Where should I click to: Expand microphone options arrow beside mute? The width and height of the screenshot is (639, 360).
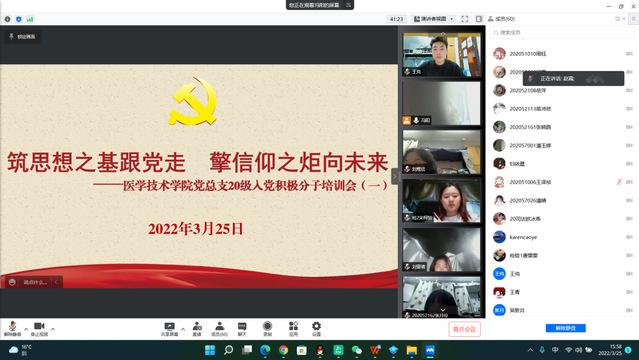pyautogui.click(x=26, y=329)
